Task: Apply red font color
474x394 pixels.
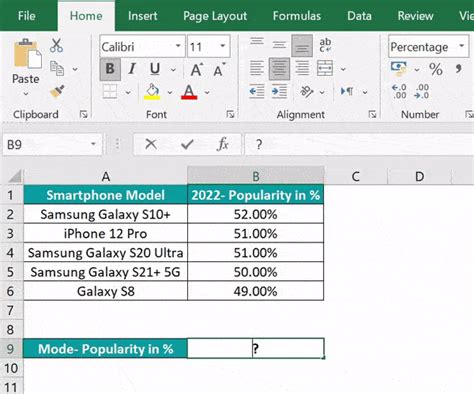Action: pyautogui.click(x=189, y=91)
